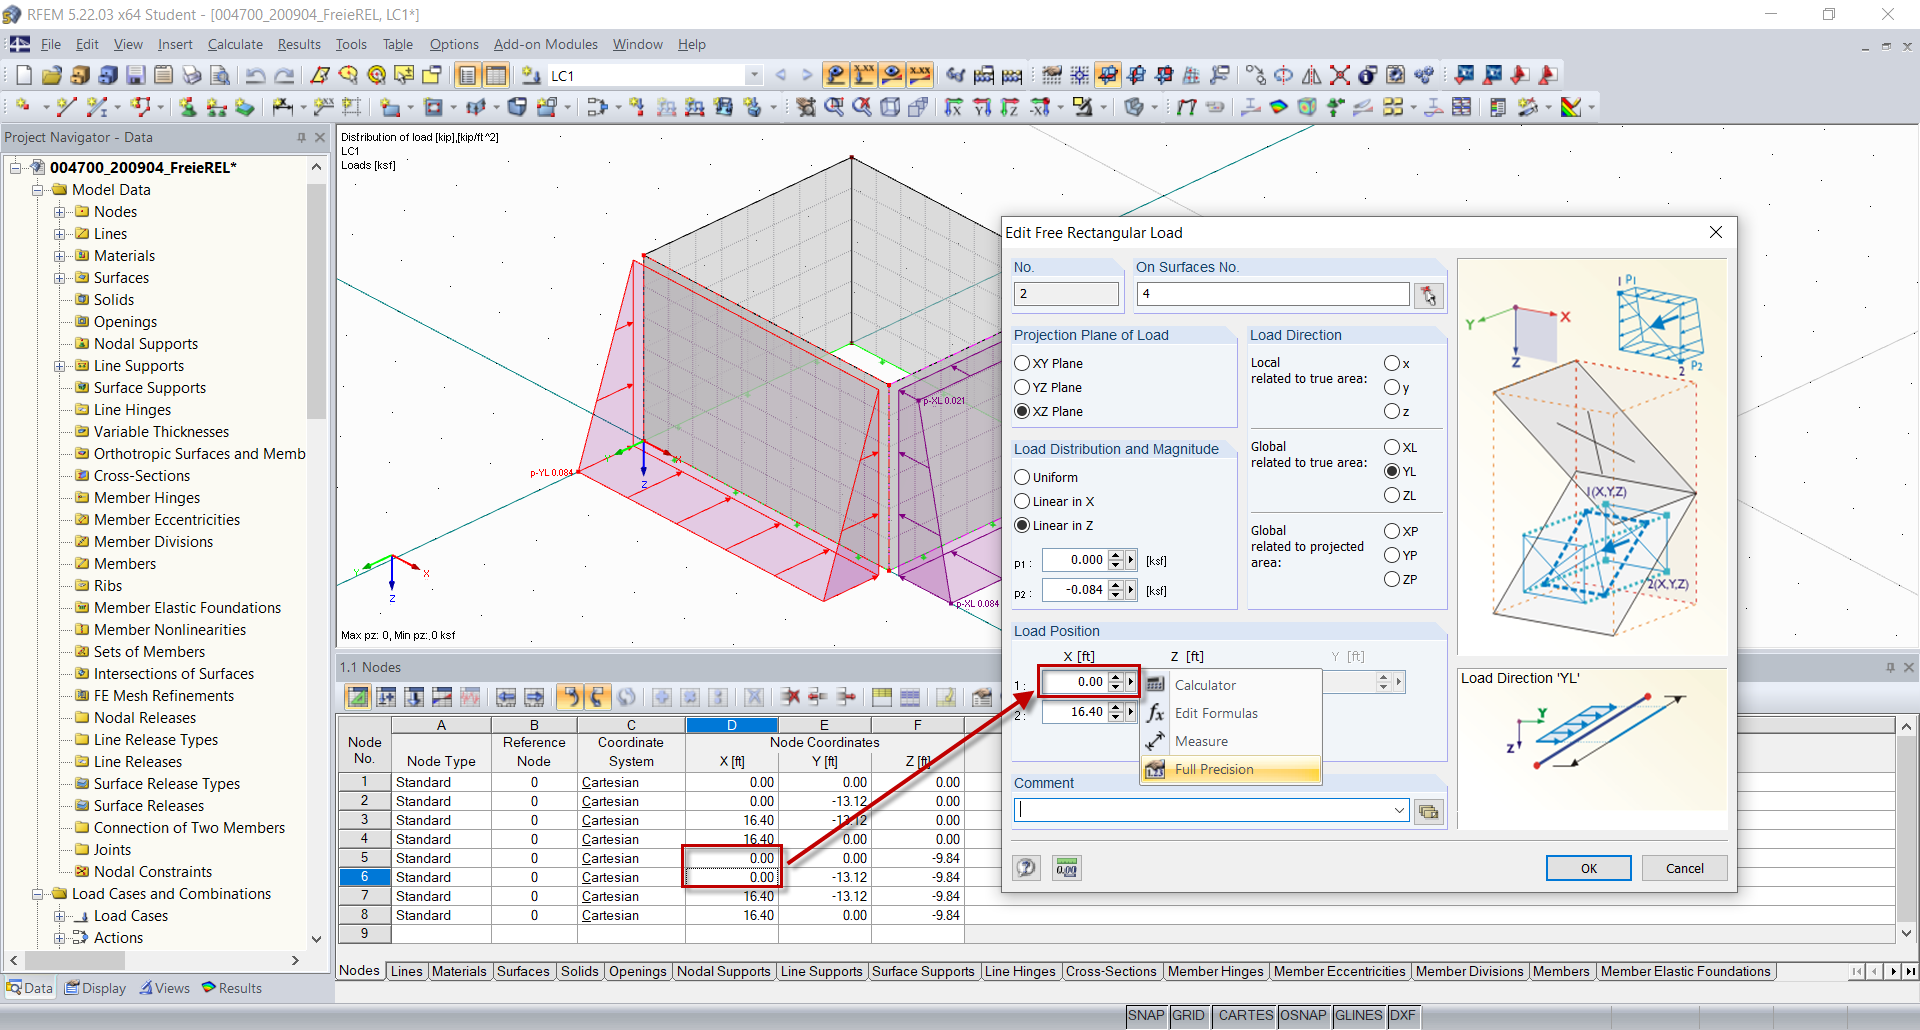Viewport: 1920px width, 1030px height.
Task: Select the XY Plane projection radio button
Action: (1023, 363)
